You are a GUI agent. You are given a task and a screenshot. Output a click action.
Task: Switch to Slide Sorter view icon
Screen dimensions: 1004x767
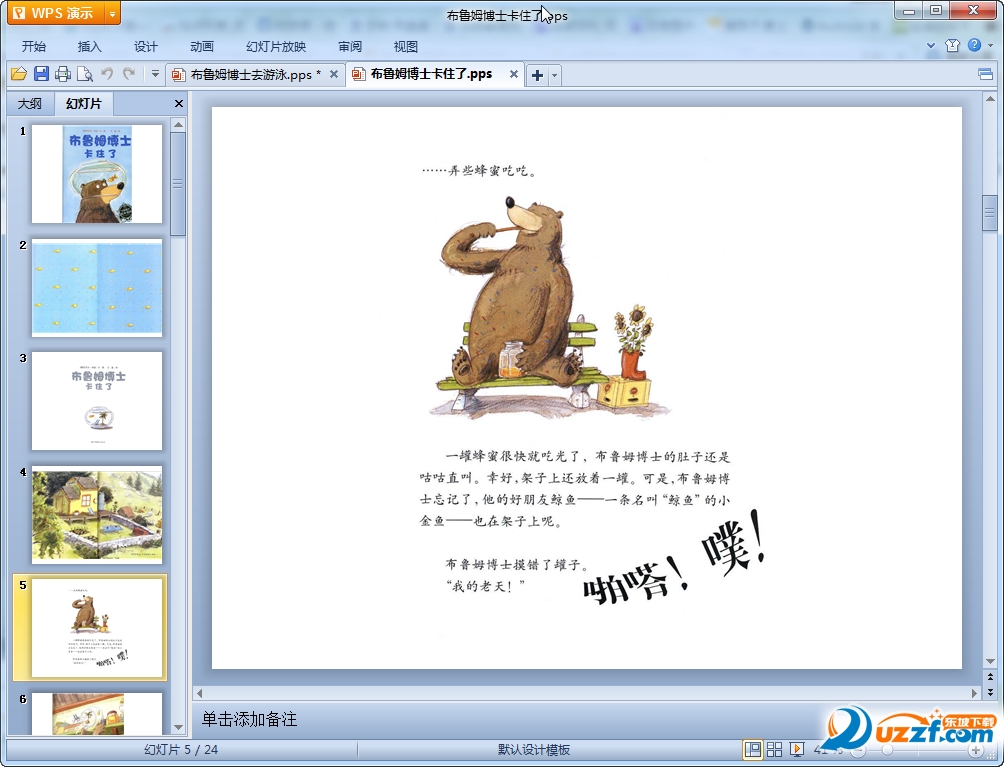[774, 749]
